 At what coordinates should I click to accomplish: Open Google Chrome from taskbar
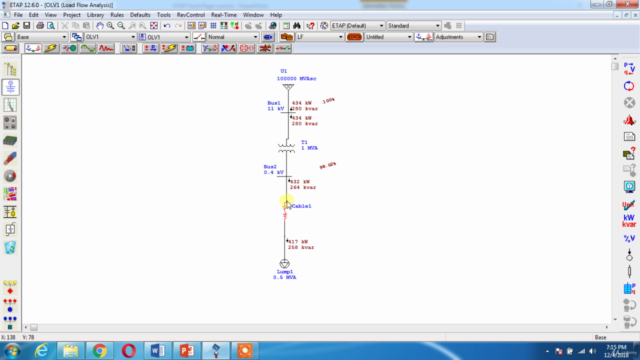coord(99,351)
